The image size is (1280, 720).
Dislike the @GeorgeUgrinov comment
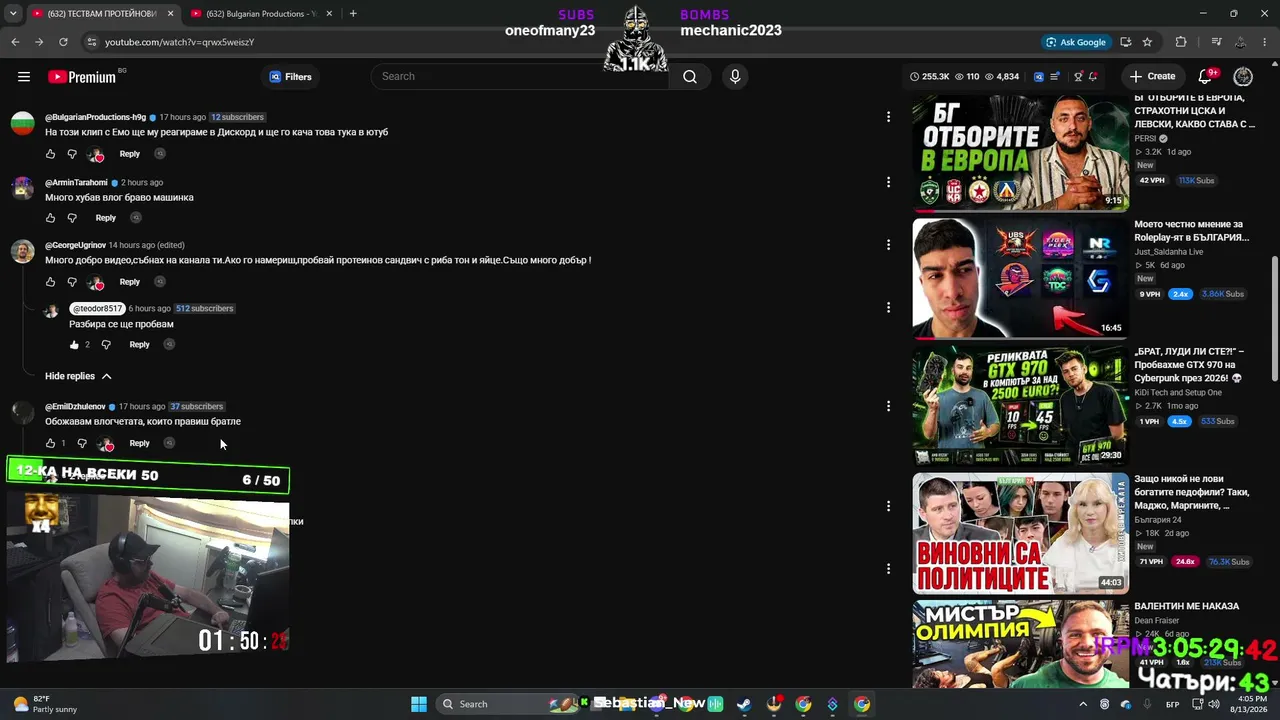tap(72, 282)
